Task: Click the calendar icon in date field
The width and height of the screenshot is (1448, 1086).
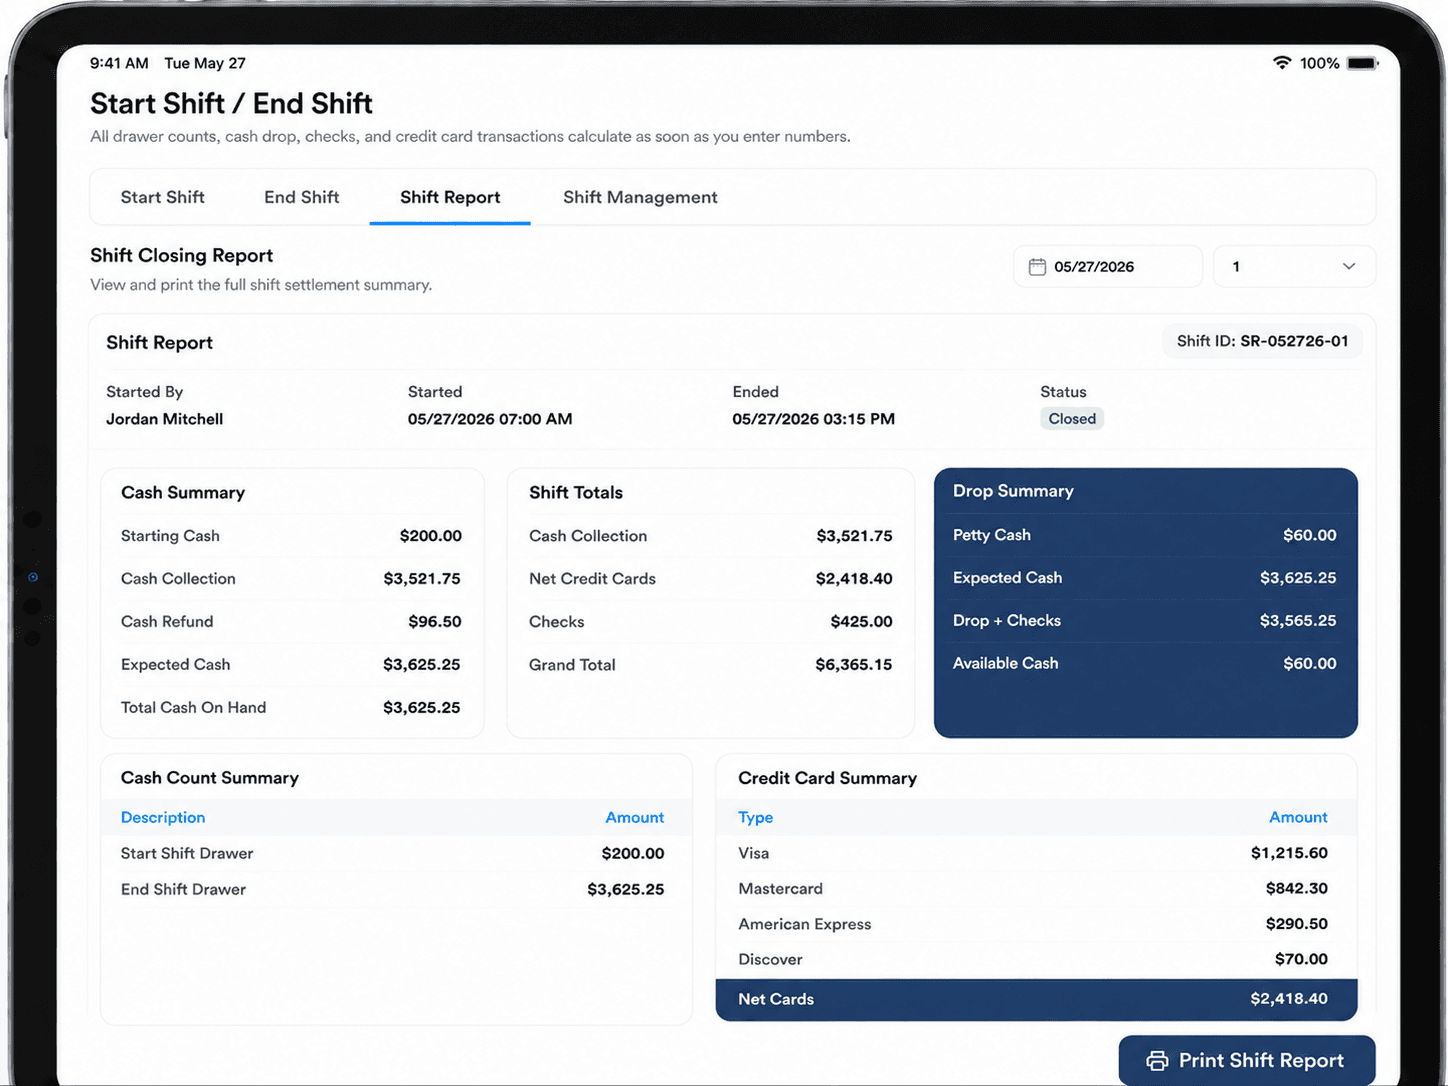Action: click(1037, 267)
